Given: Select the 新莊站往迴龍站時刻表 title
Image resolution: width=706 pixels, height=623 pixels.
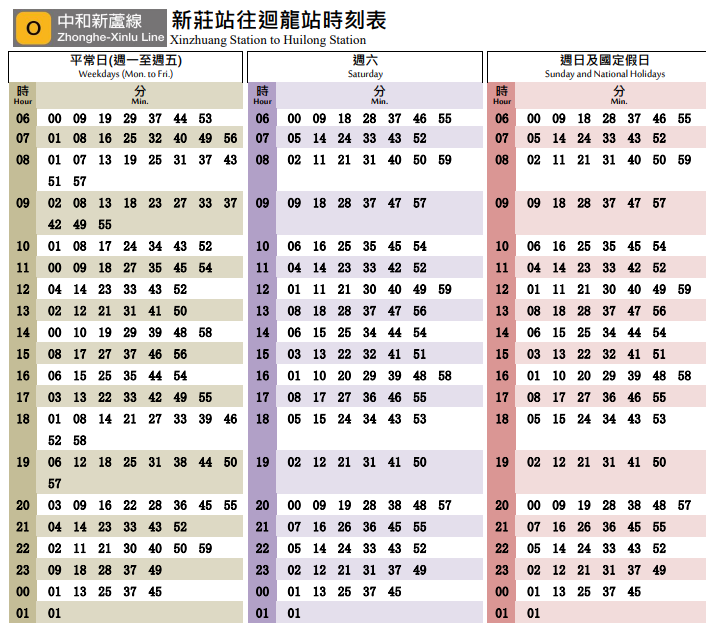Looking at the screenshot, I should [279, 20].
